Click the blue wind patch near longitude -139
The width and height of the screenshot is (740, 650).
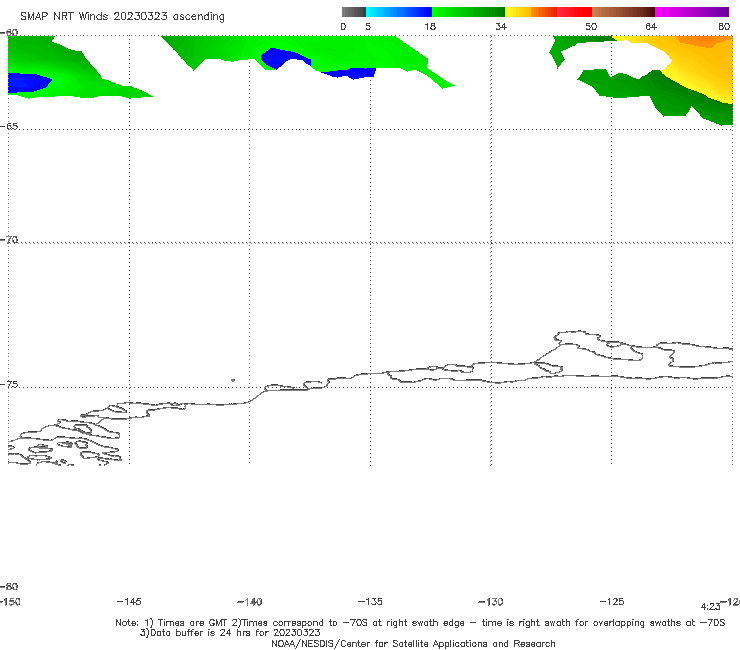pos(282,58)
